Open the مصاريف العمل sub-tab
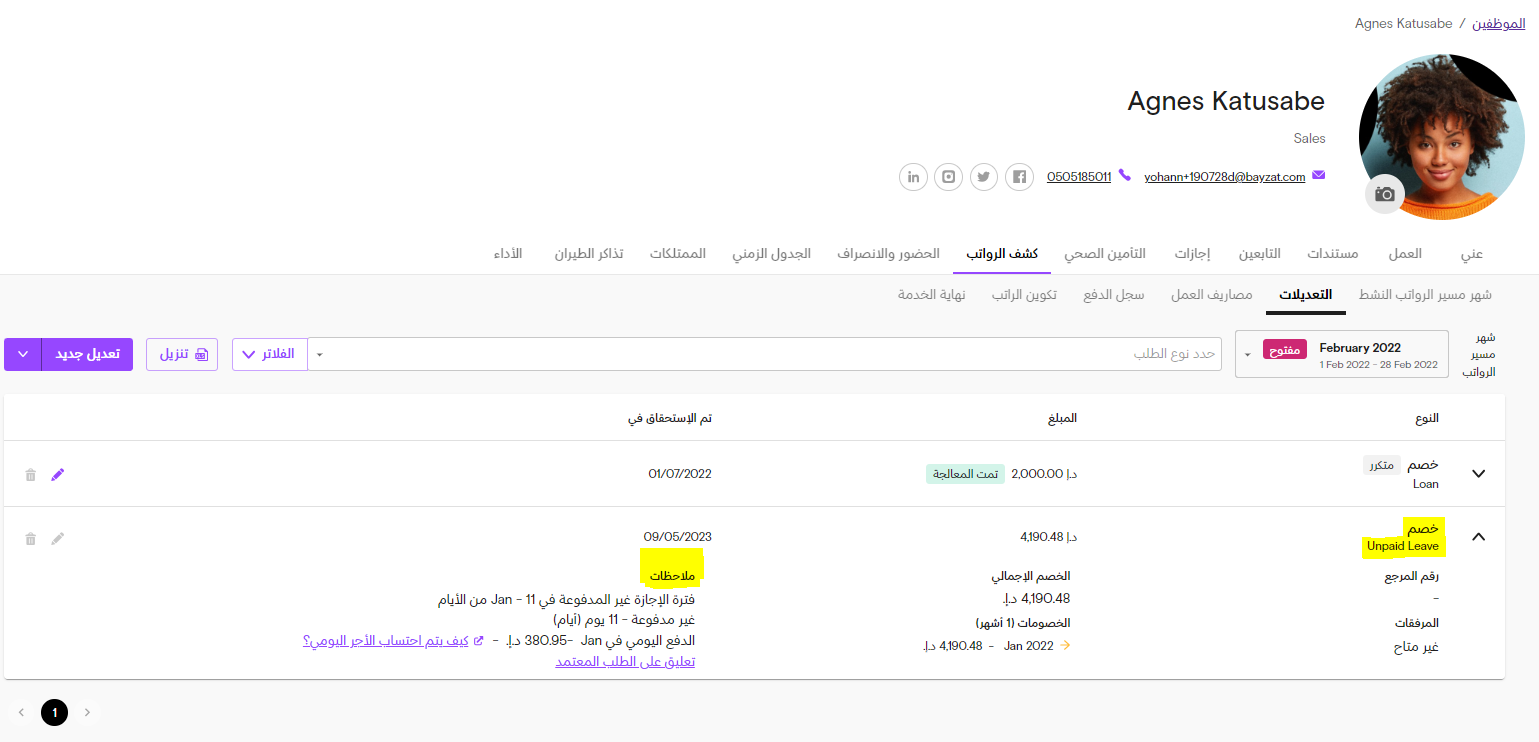The image size is (1539, 742). [1212, 295]
